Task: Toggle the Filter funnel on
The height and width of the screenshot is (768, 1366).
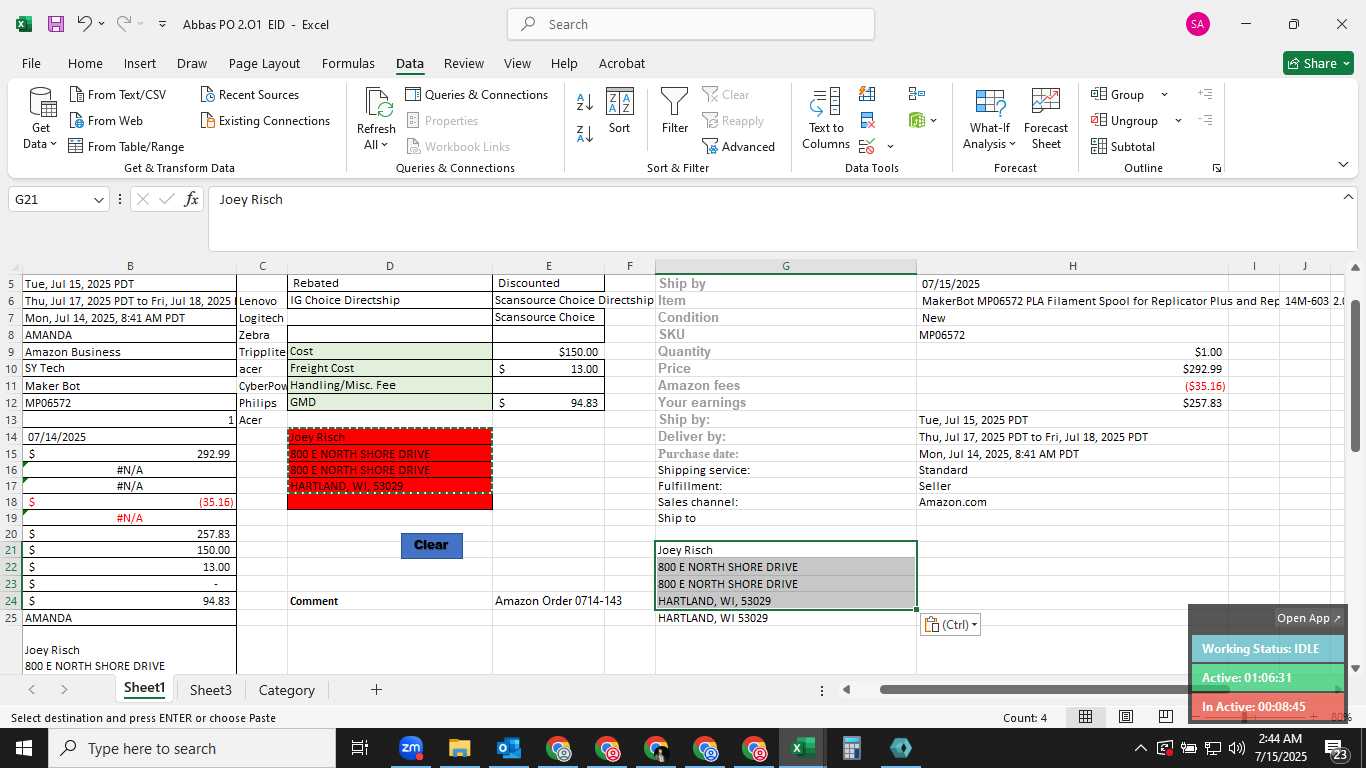Action: (x=675, y=111)
